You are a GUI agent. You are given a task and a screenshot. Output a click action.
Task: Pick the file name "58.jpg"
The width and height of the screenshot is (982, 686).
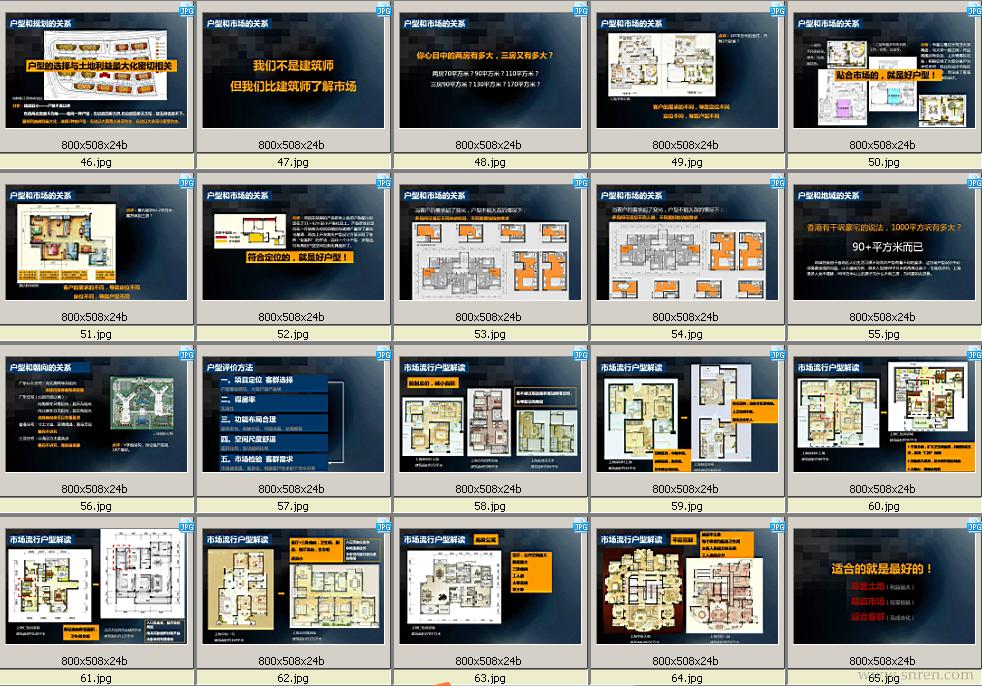coord(490,506)
